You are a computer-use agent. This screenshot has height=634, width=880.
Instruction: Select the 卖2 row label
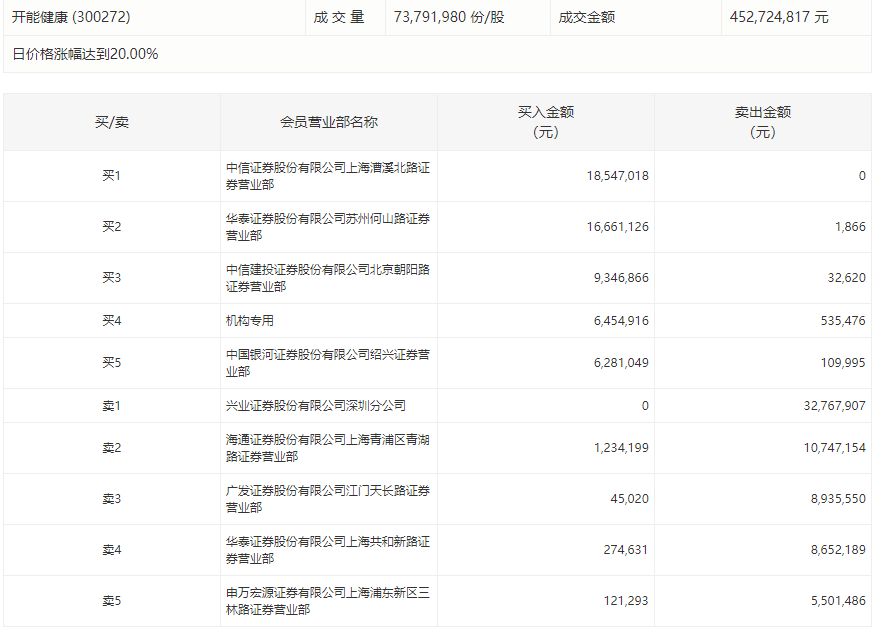click(112, 448)
